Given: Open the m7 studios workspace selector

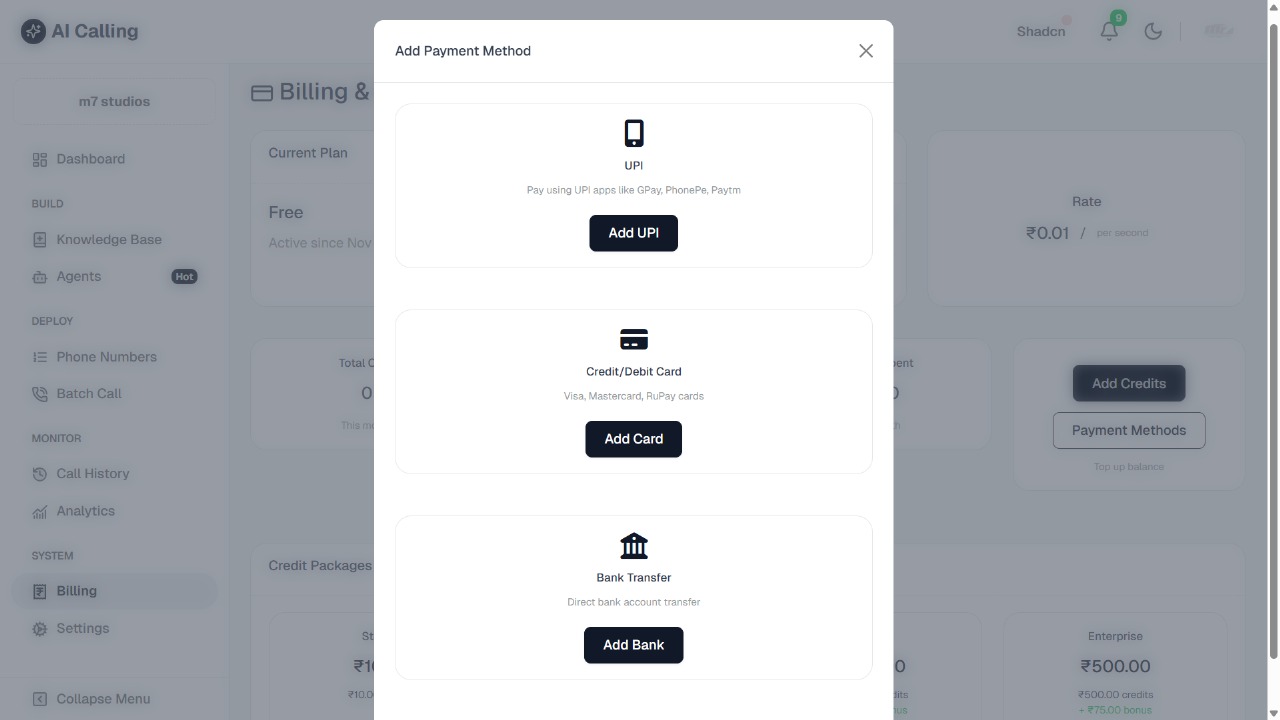Looking at the screenshot, I should 113,101.
